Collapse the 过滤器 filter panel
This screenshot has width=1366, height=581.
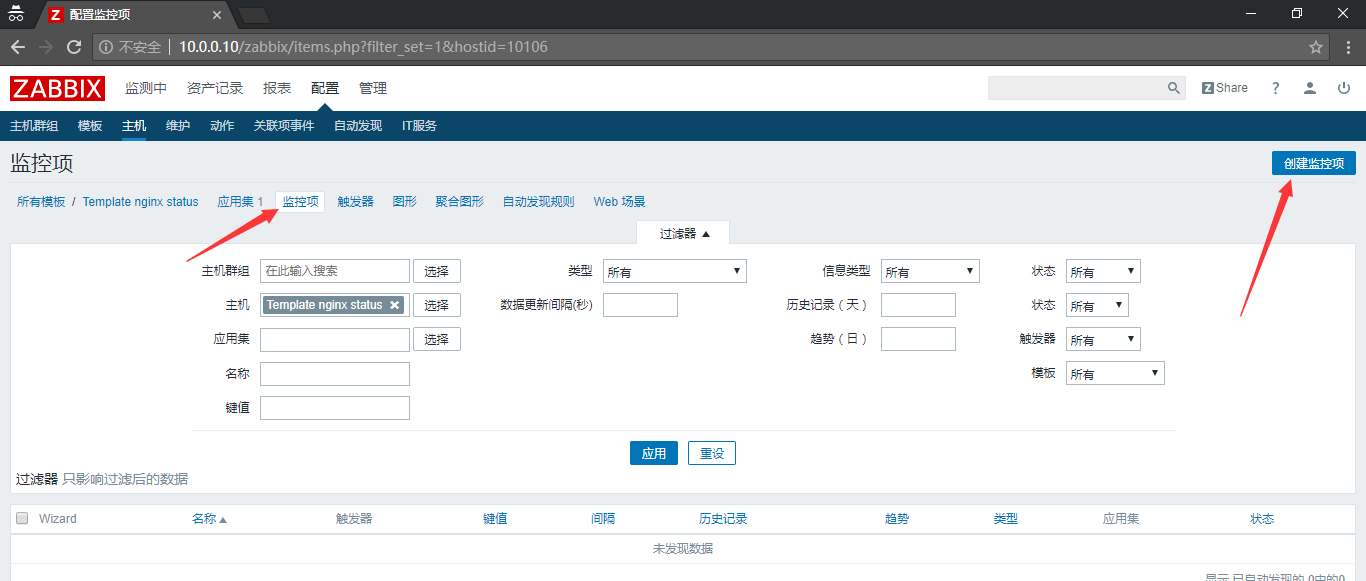coord(684,233)
